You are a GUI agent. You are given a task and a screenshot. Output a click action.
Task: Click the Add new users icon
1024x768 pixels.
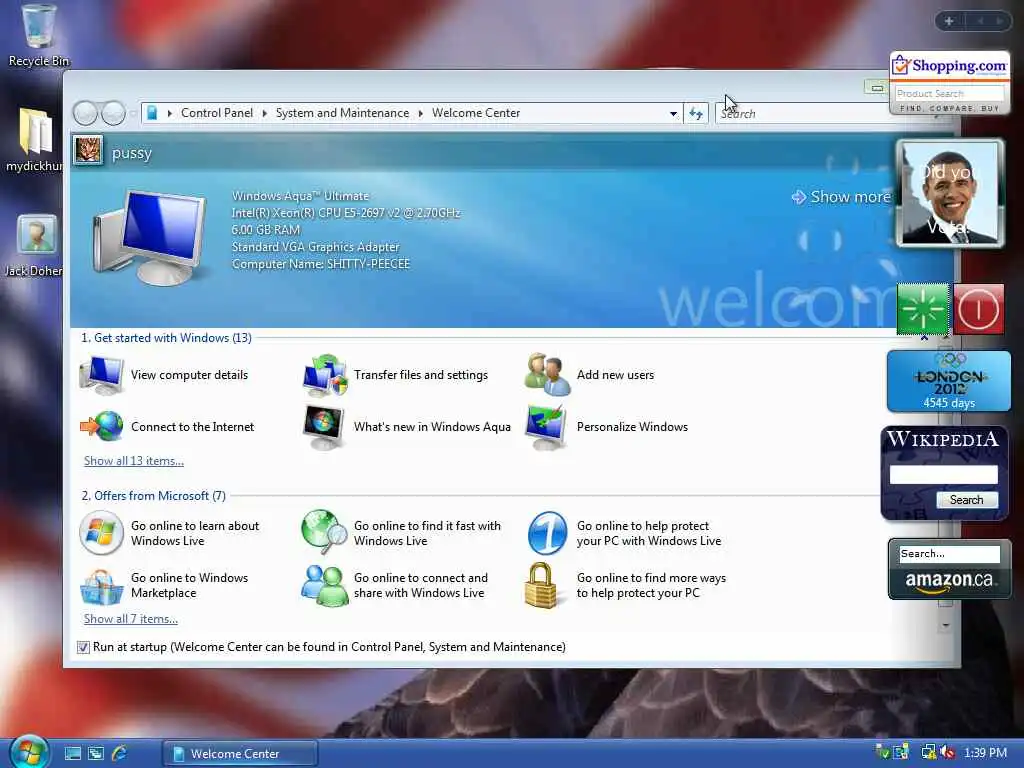click(x=547, y=374)
